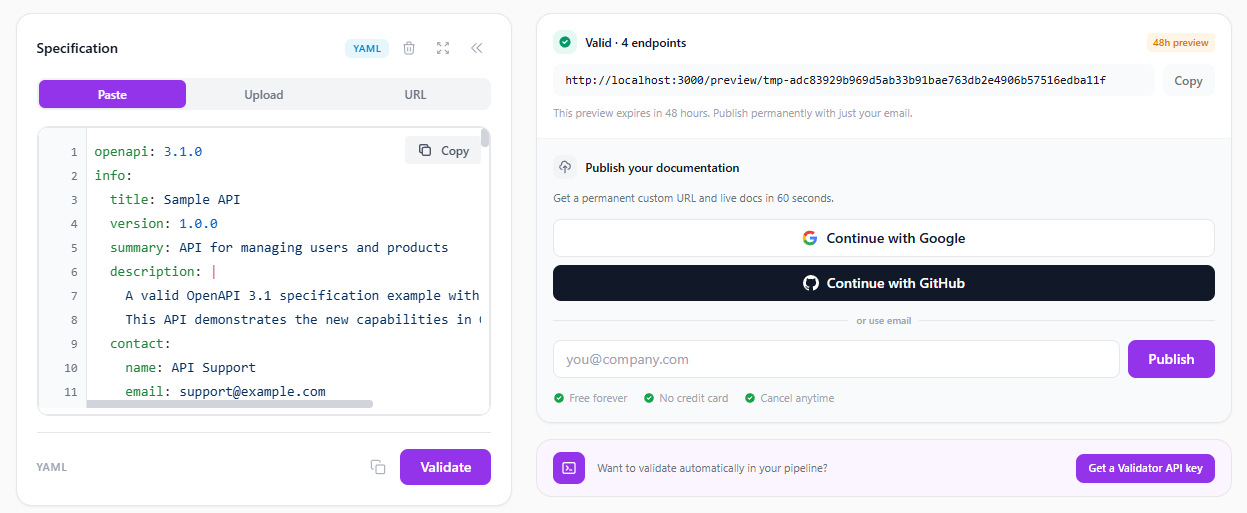Click the cloud upload publish icon
This screenshot has height=513, width=1247.
(565, 167)
